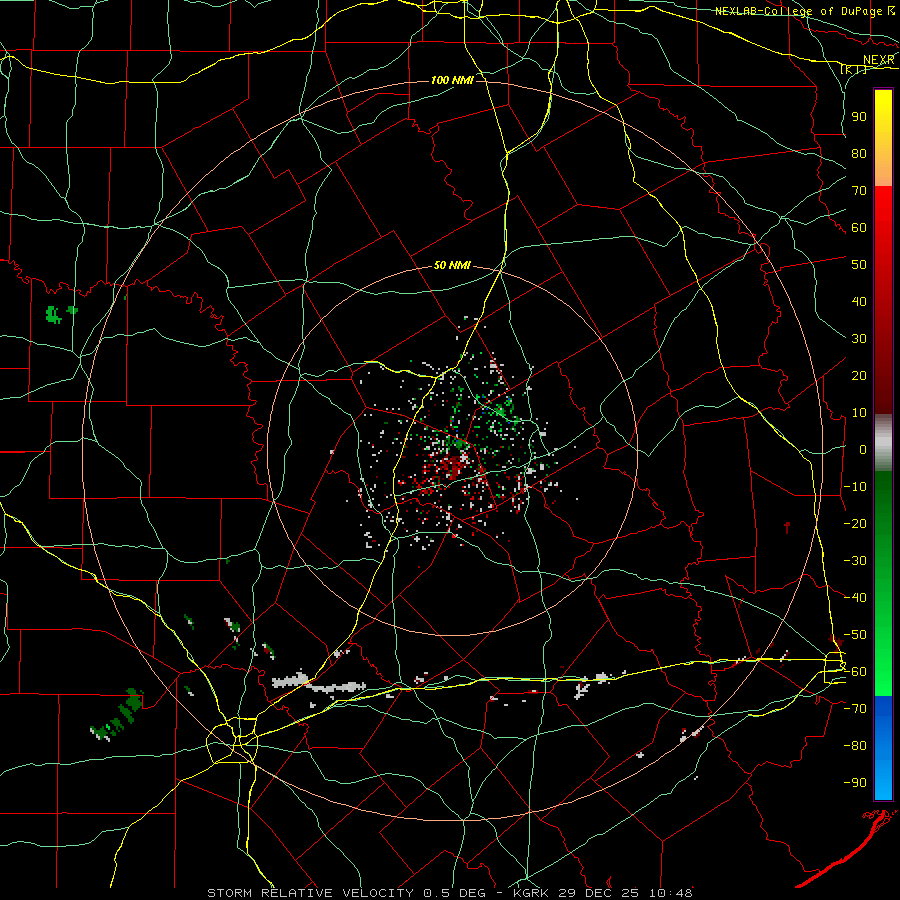Image resolution: width=900 pixels, height=900 pixels.
Task: Click the 10 tick label on the velocity scale
Action: (x=859, y=413)
